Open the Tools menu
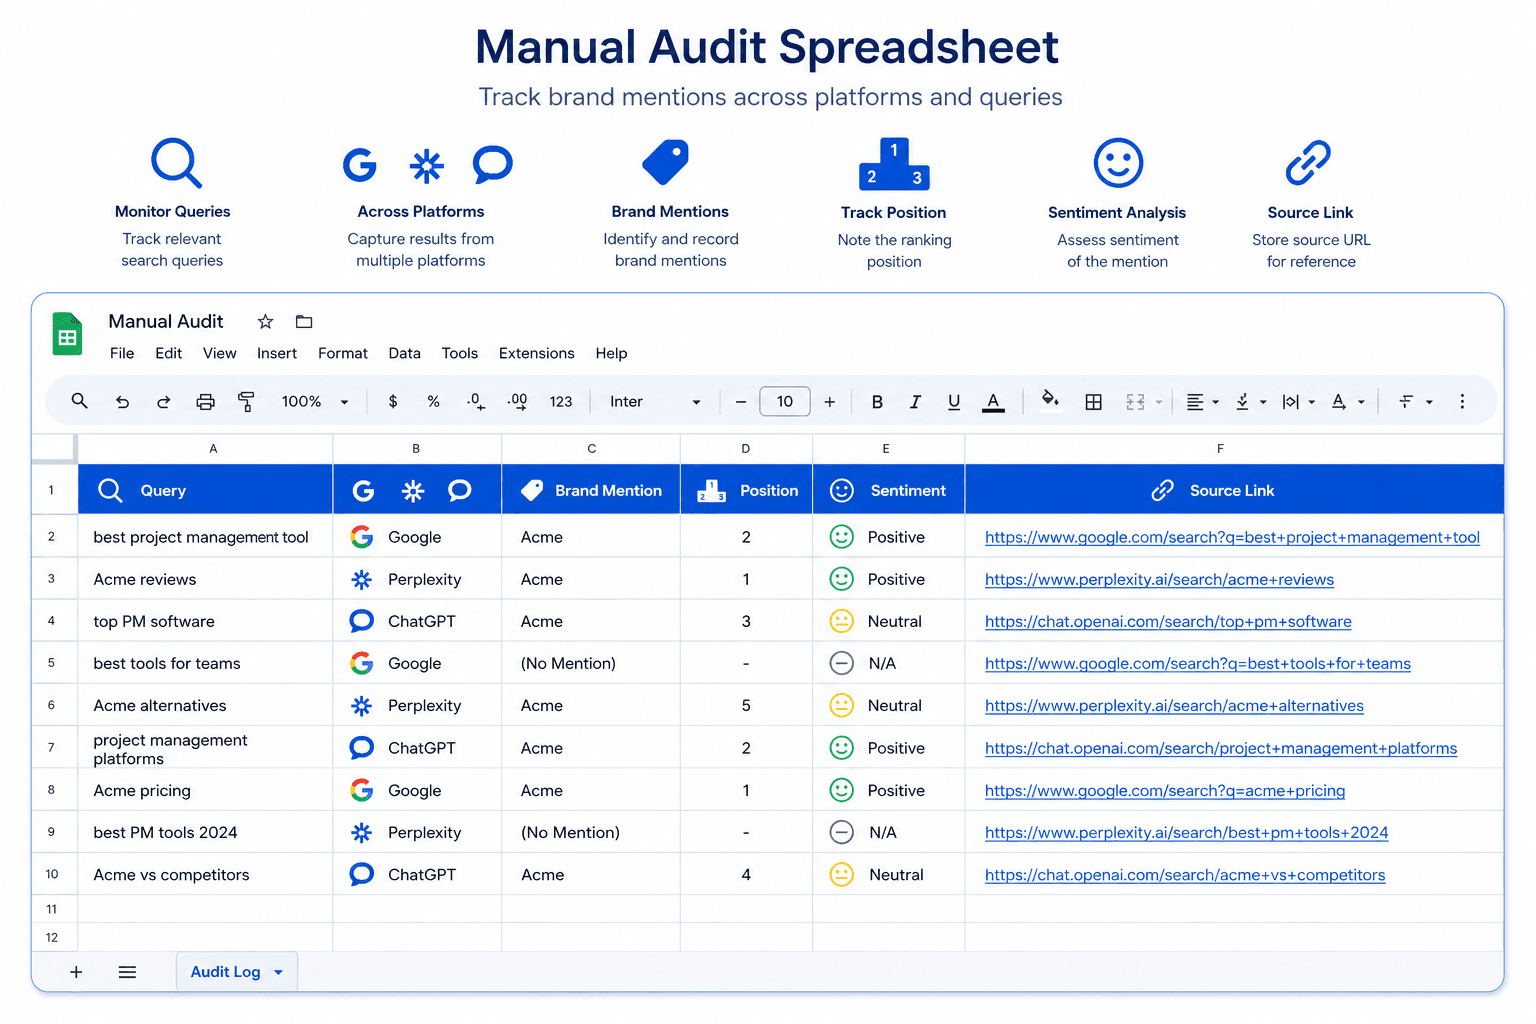This screenshot has width=1536, height=1024. click(x=460, y=353)
